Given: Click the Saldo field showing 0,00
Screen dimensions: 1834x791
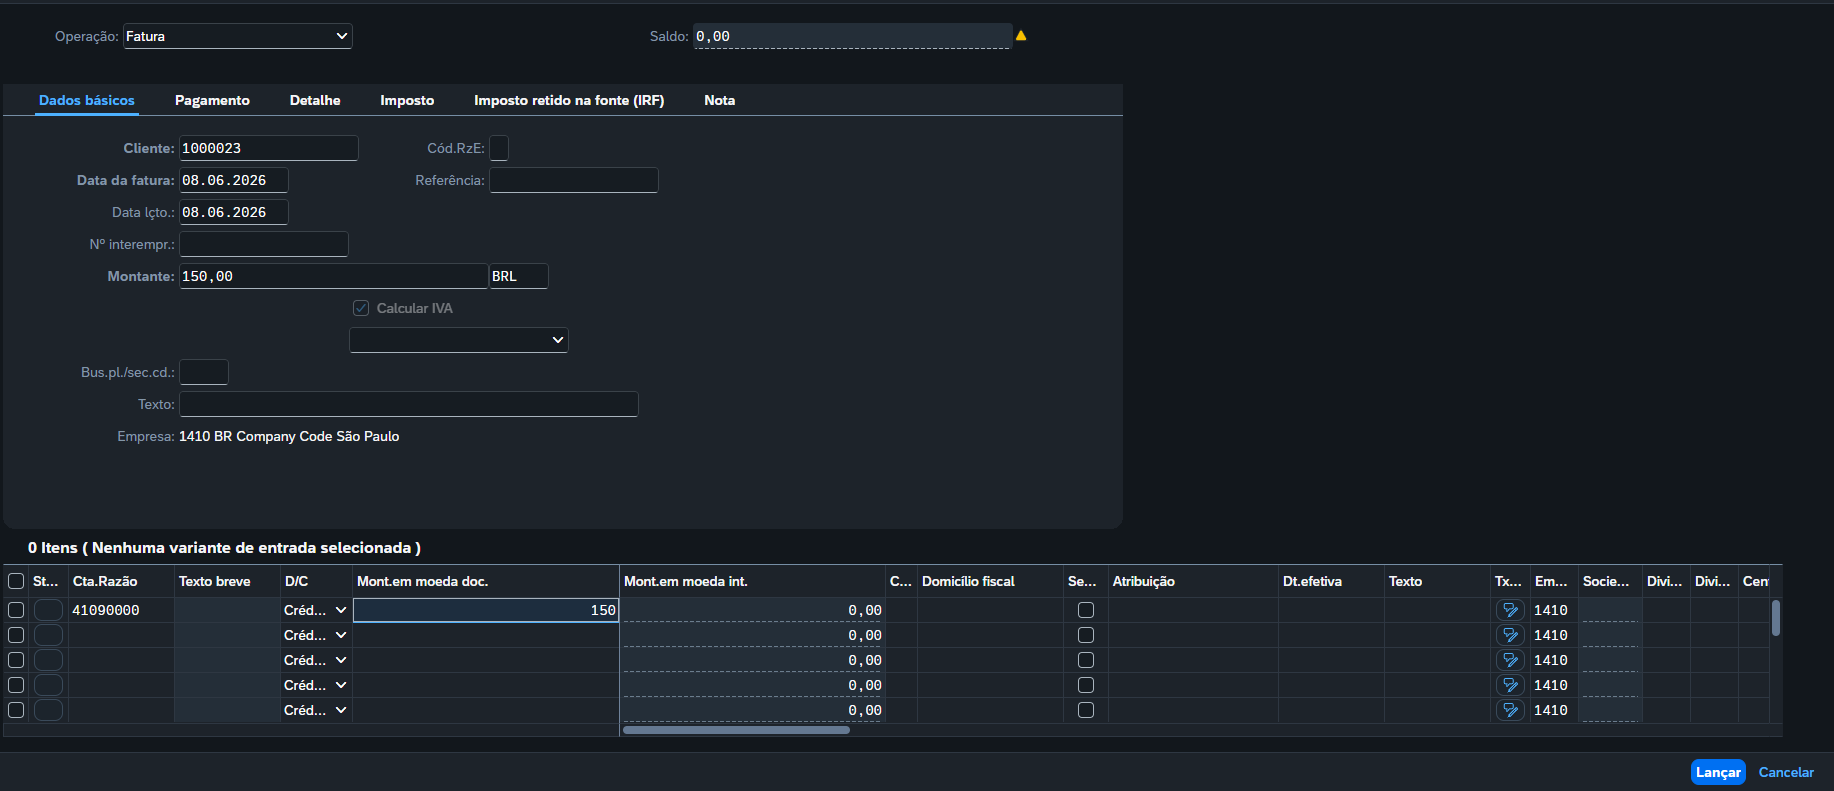Looking at the screenshot, I should (x=853, y=36).
